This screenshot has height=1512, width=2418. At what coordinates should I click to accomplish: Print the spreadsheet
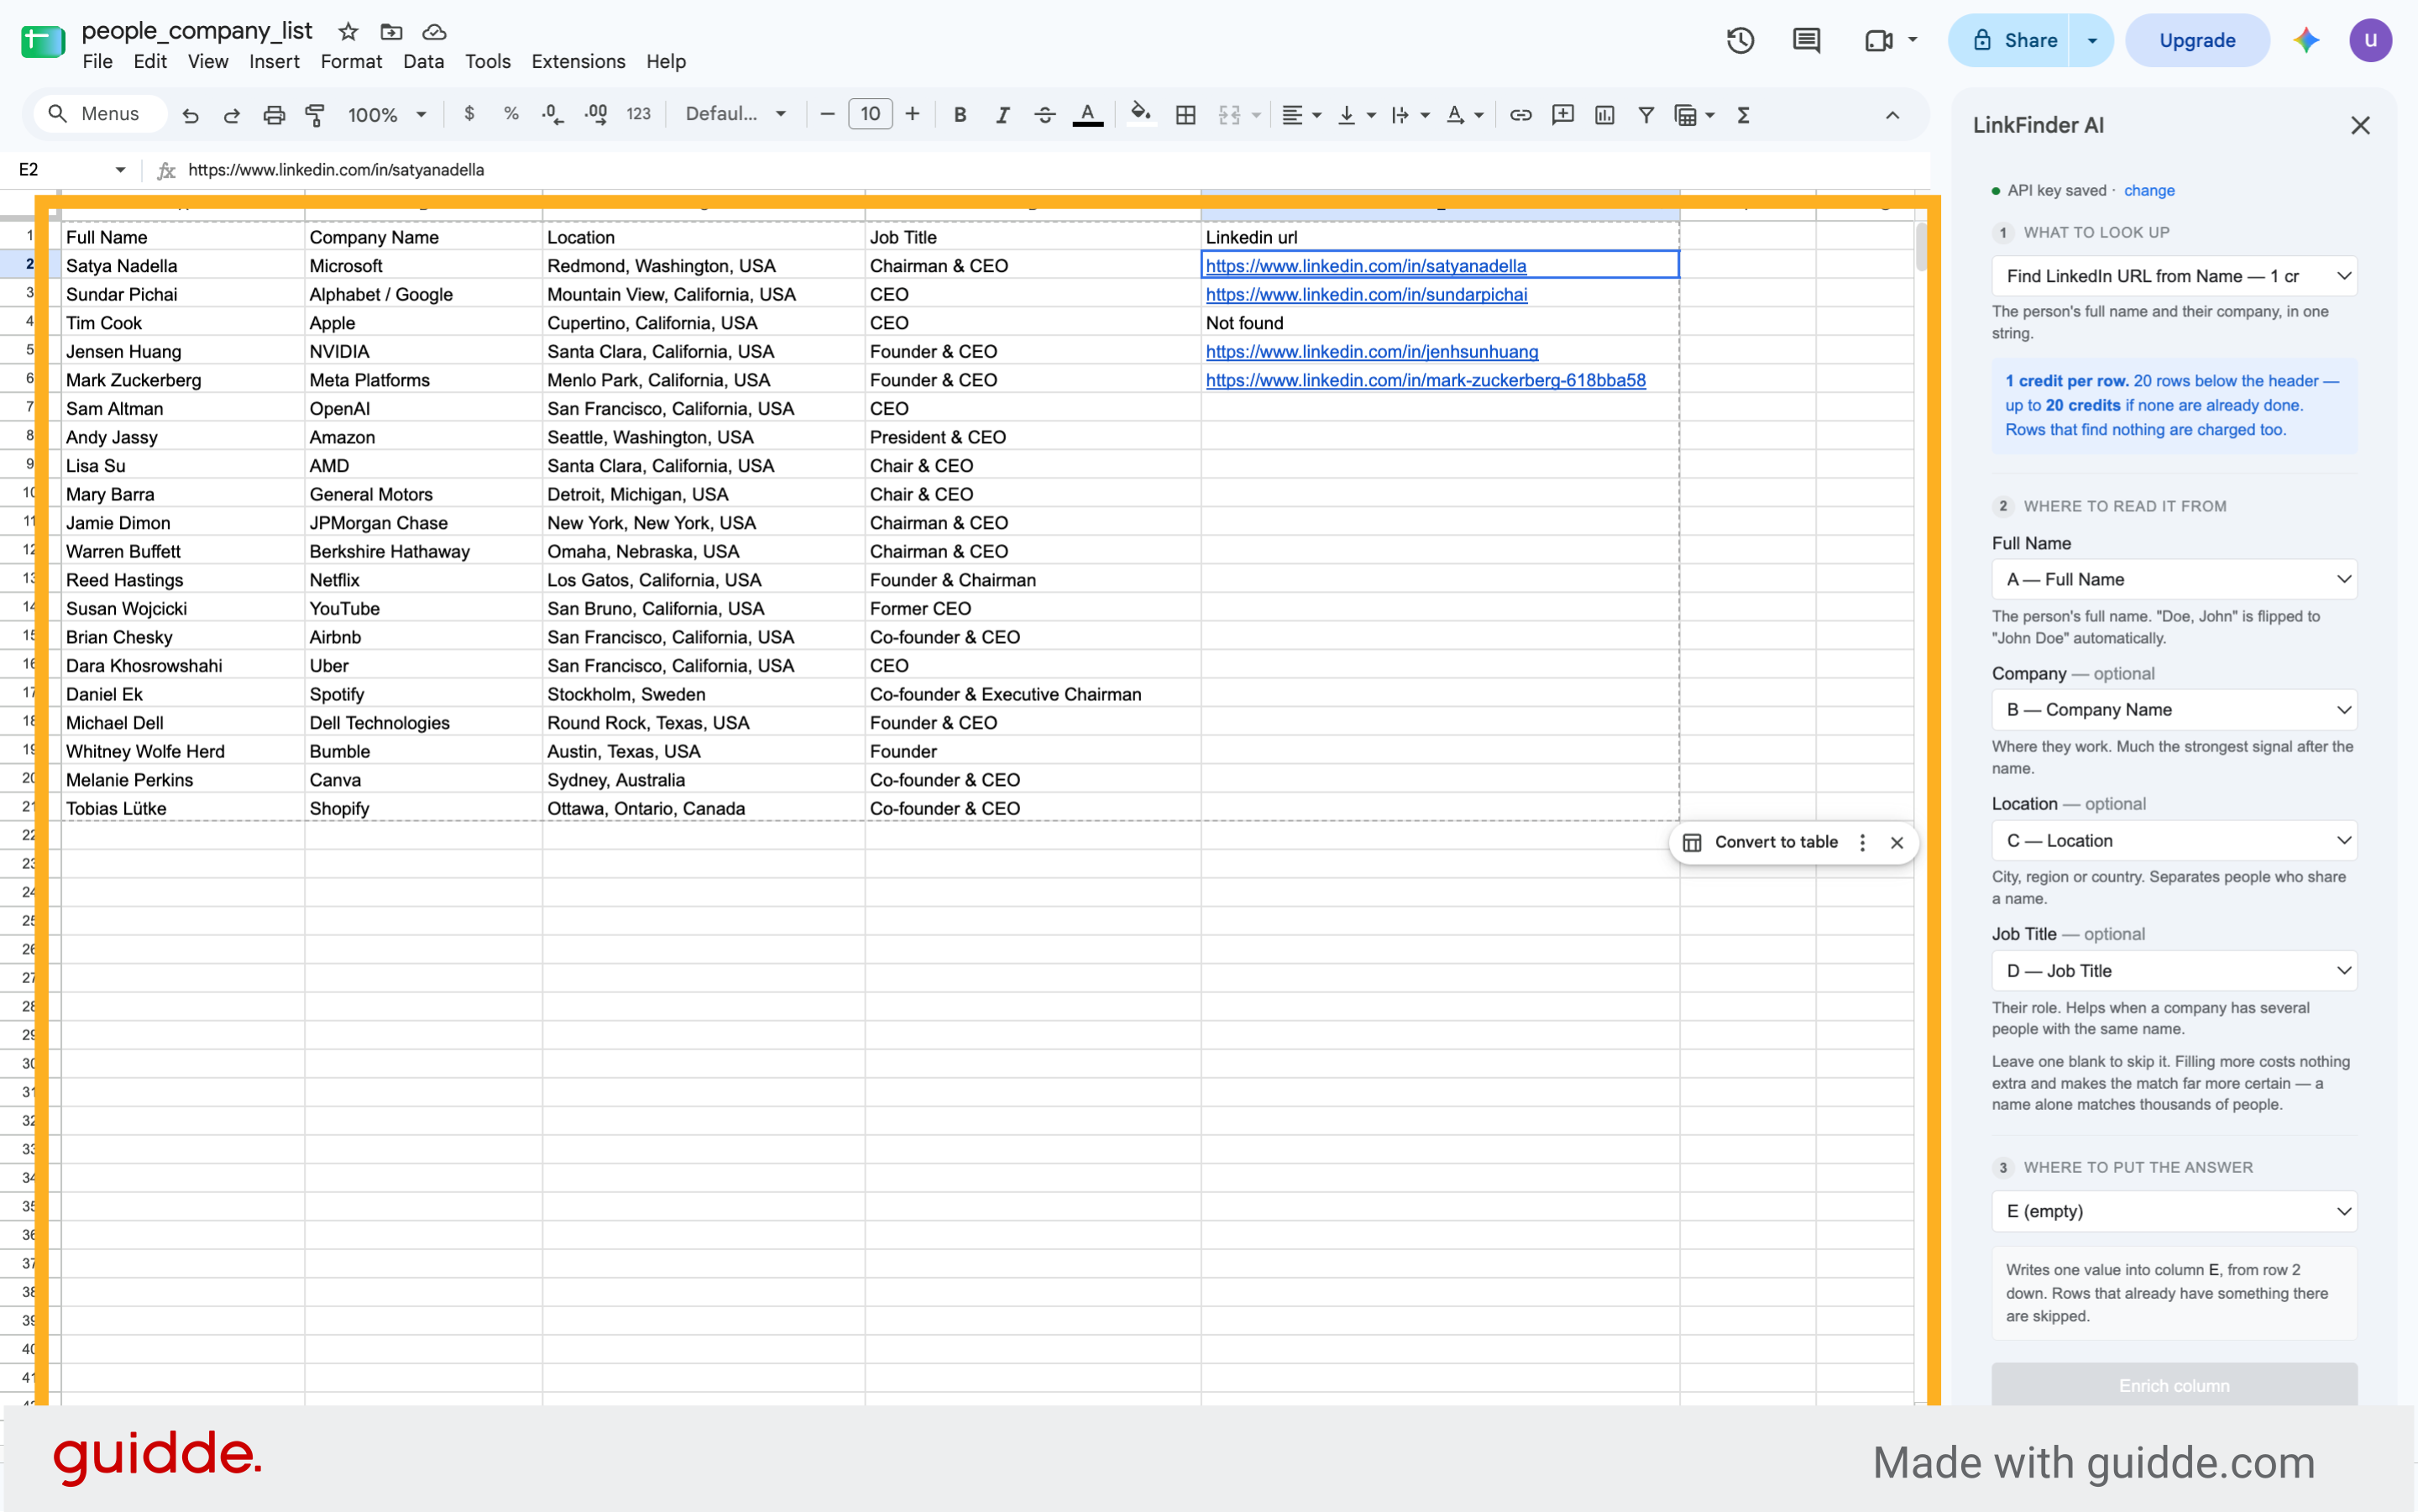pyautogui.click(x=274, y=115)
